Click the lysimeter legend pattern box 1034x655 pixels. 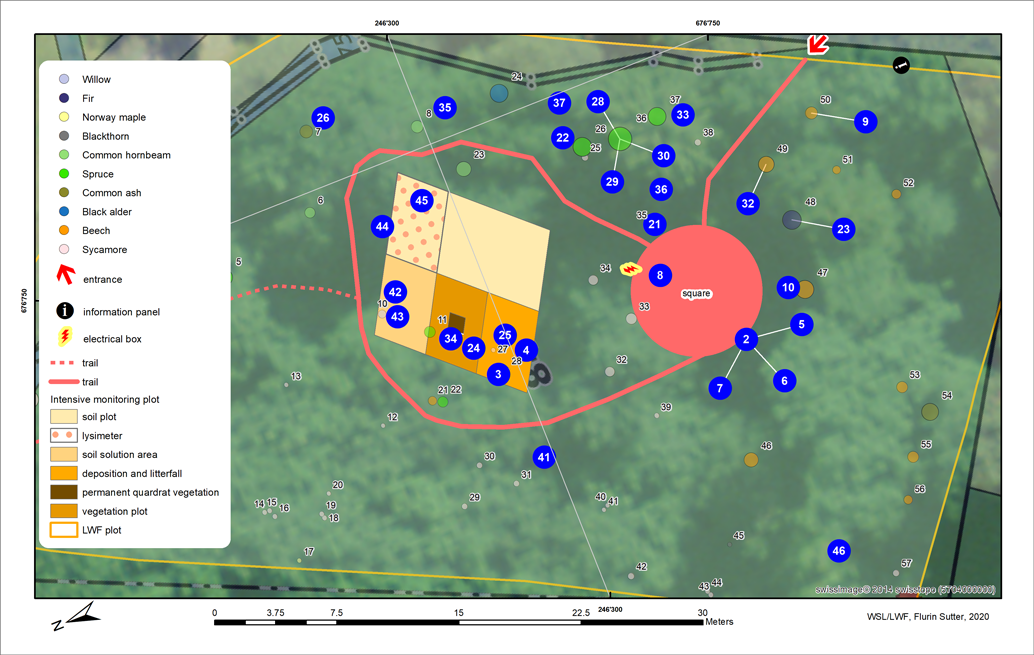63,436
